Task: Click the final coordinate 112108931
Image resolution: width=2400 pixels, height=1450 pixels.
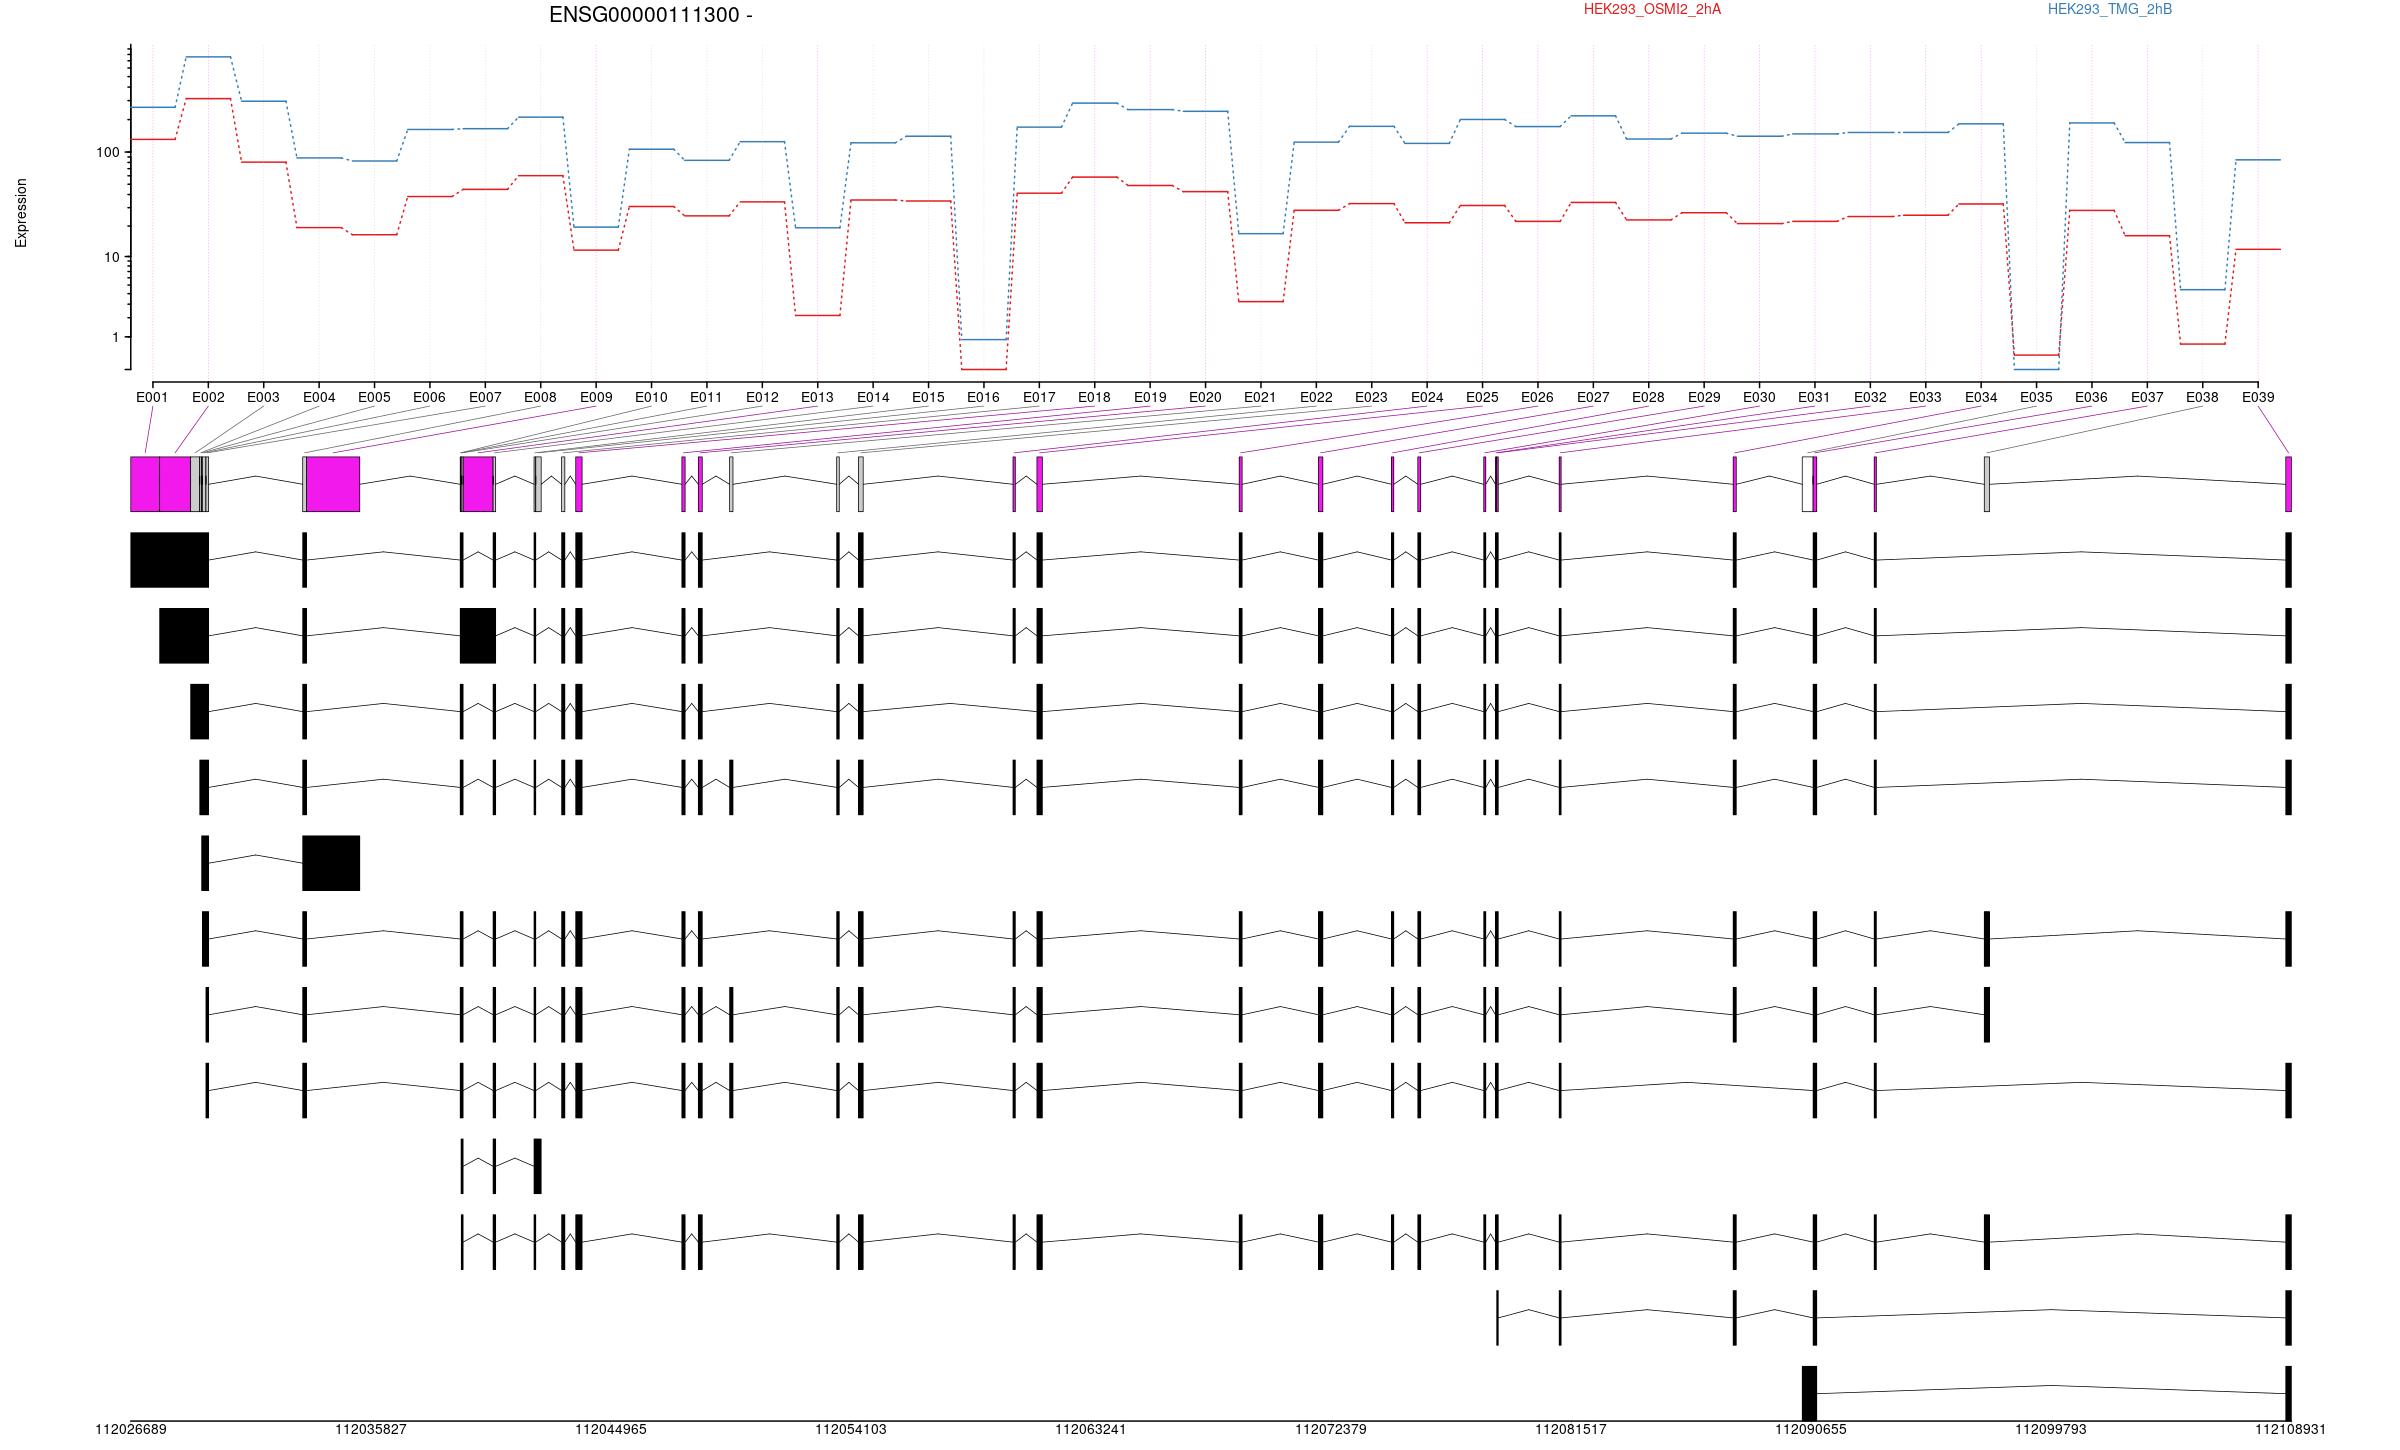Action: point(2291,1429)
